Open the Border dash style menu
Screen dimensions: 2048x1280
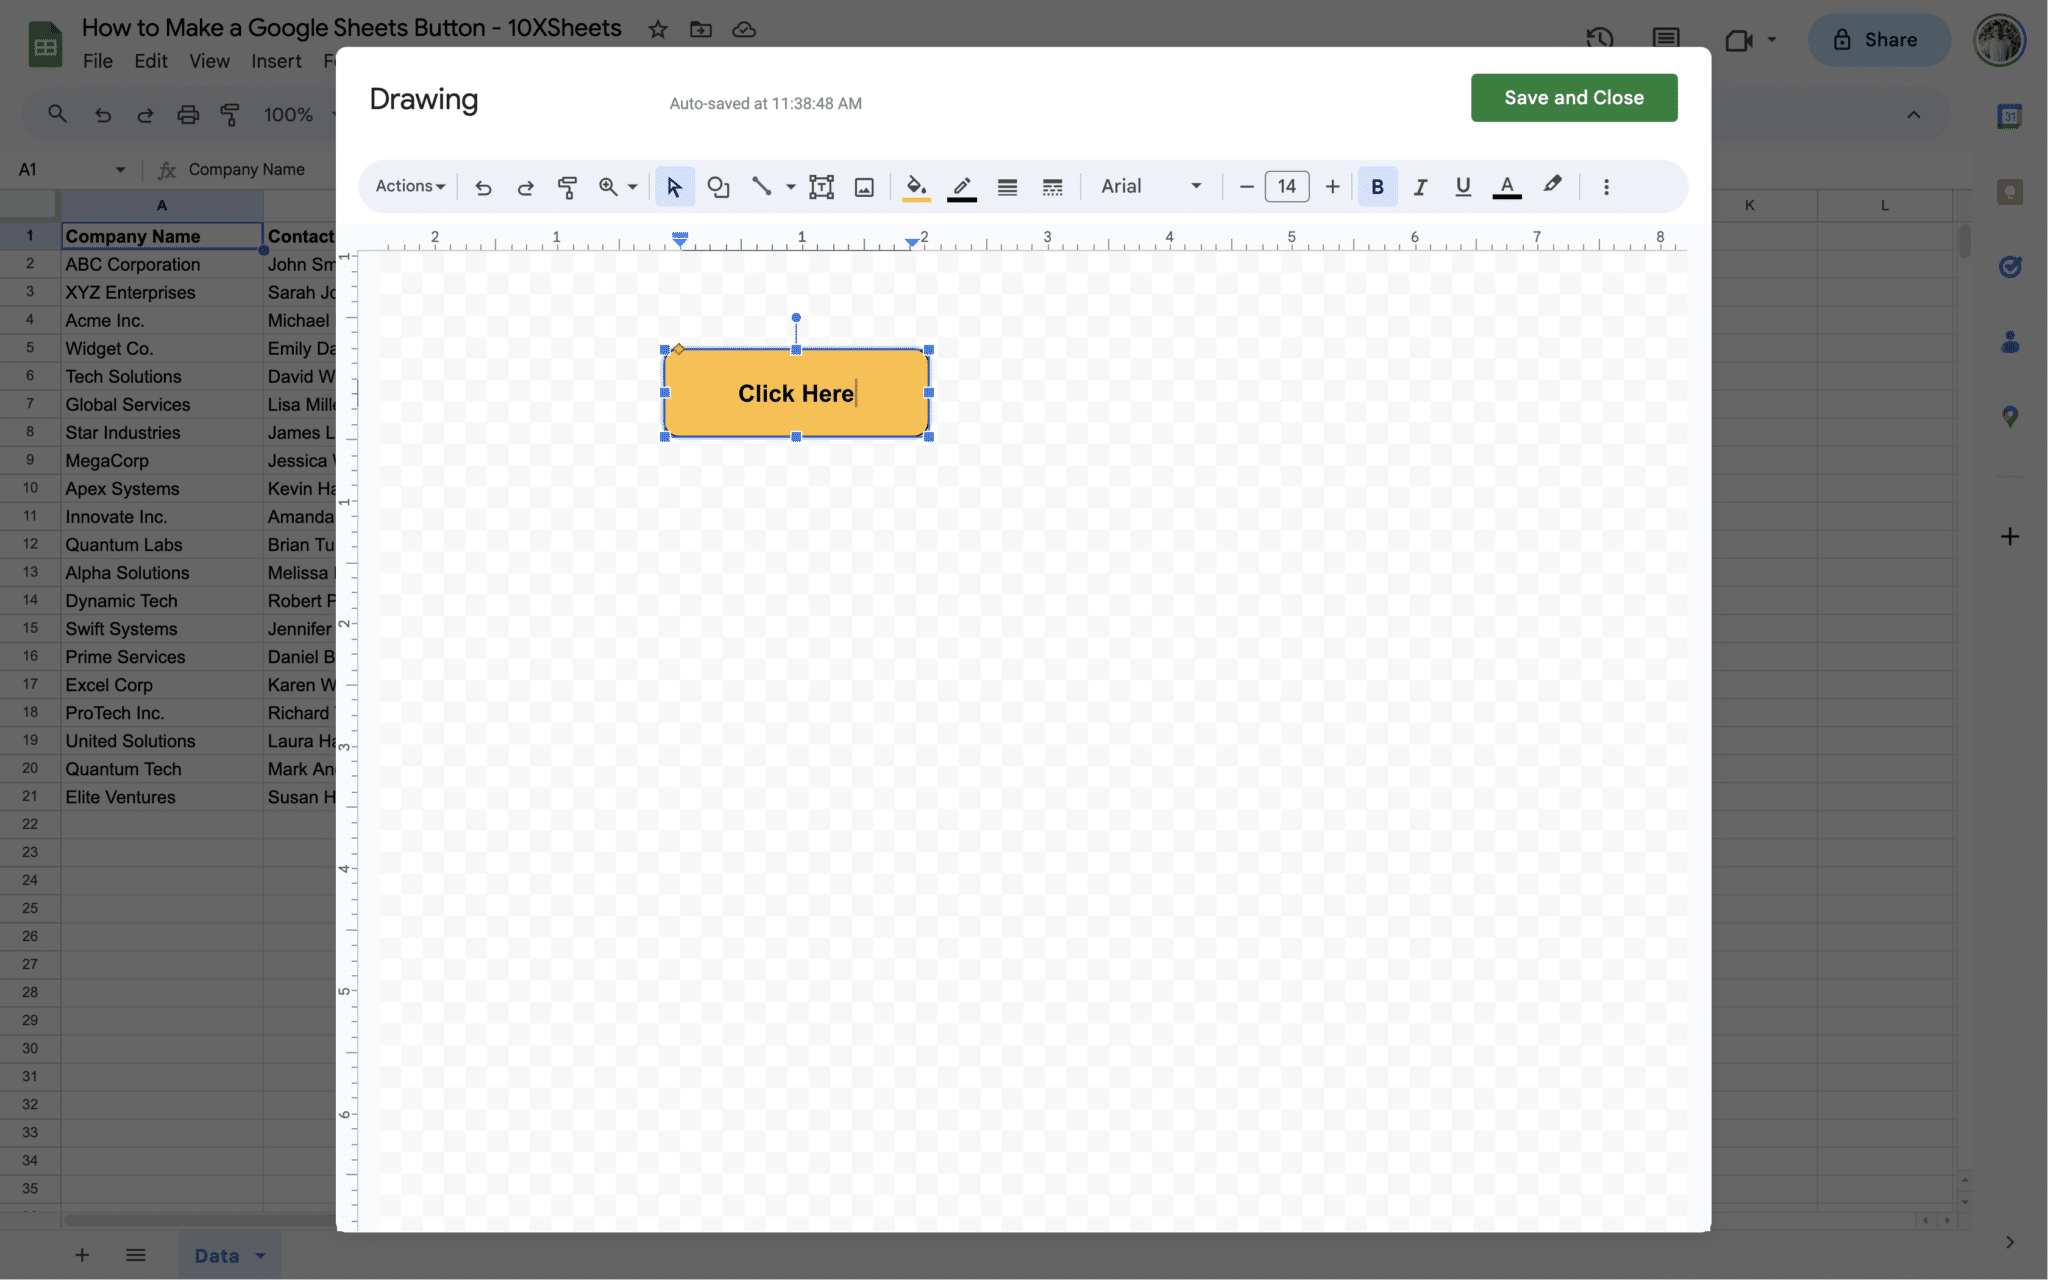coord(1052,187)
